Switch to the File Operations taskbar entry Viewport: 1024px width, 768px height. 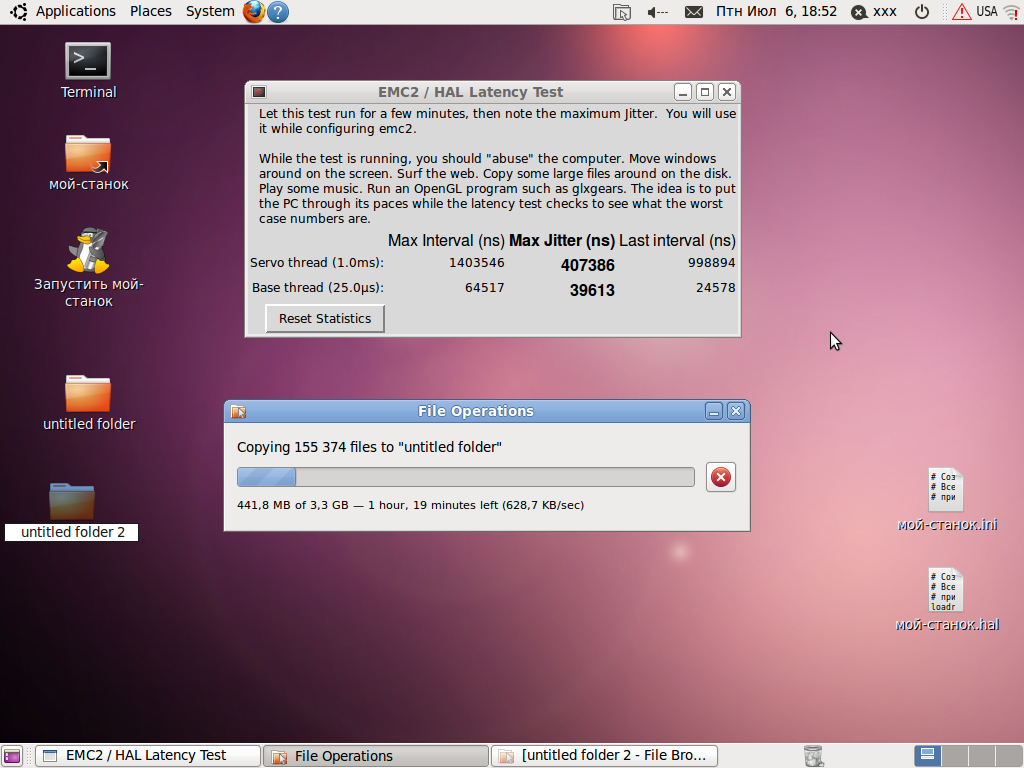376,756
